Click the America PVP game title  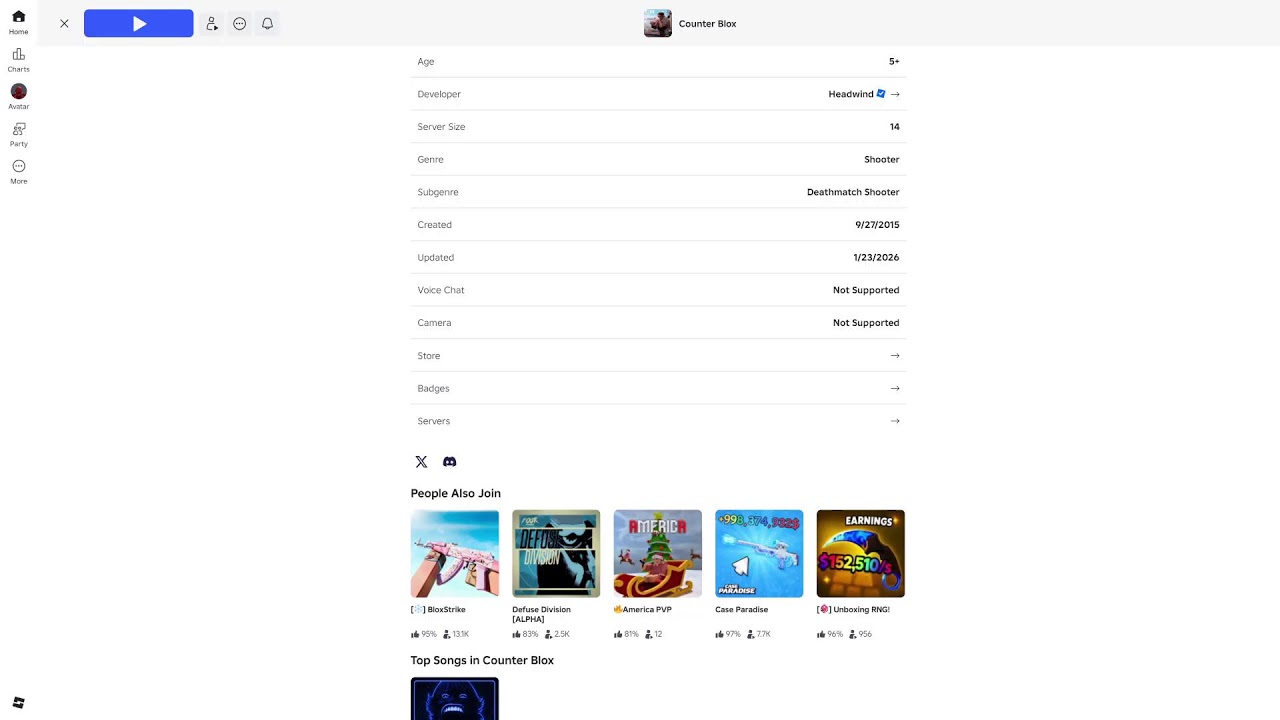coord(643,609)
